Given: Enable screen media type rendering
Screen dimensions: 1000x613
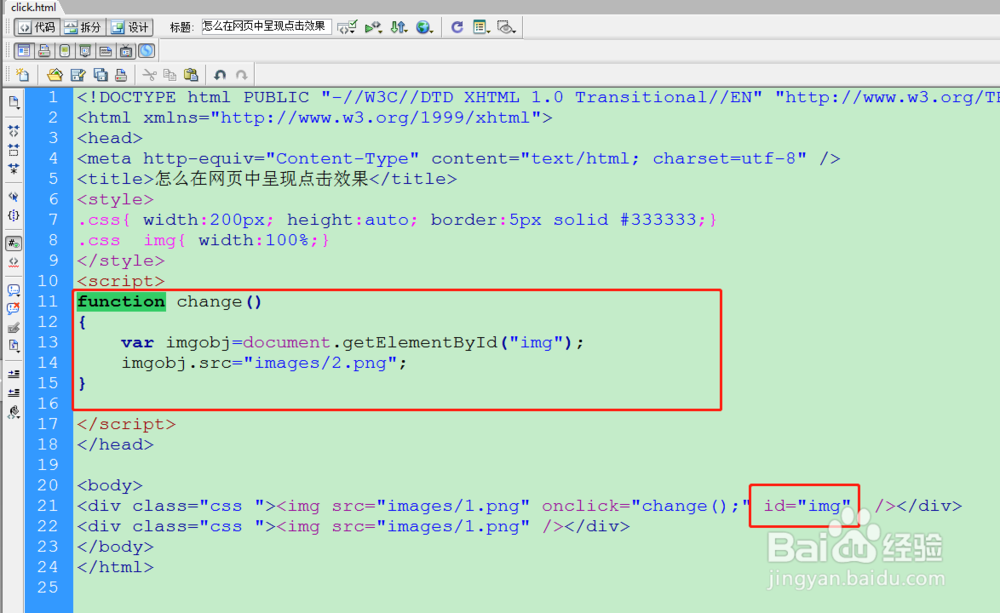Looking at the screenshot, I should (24, 50).
